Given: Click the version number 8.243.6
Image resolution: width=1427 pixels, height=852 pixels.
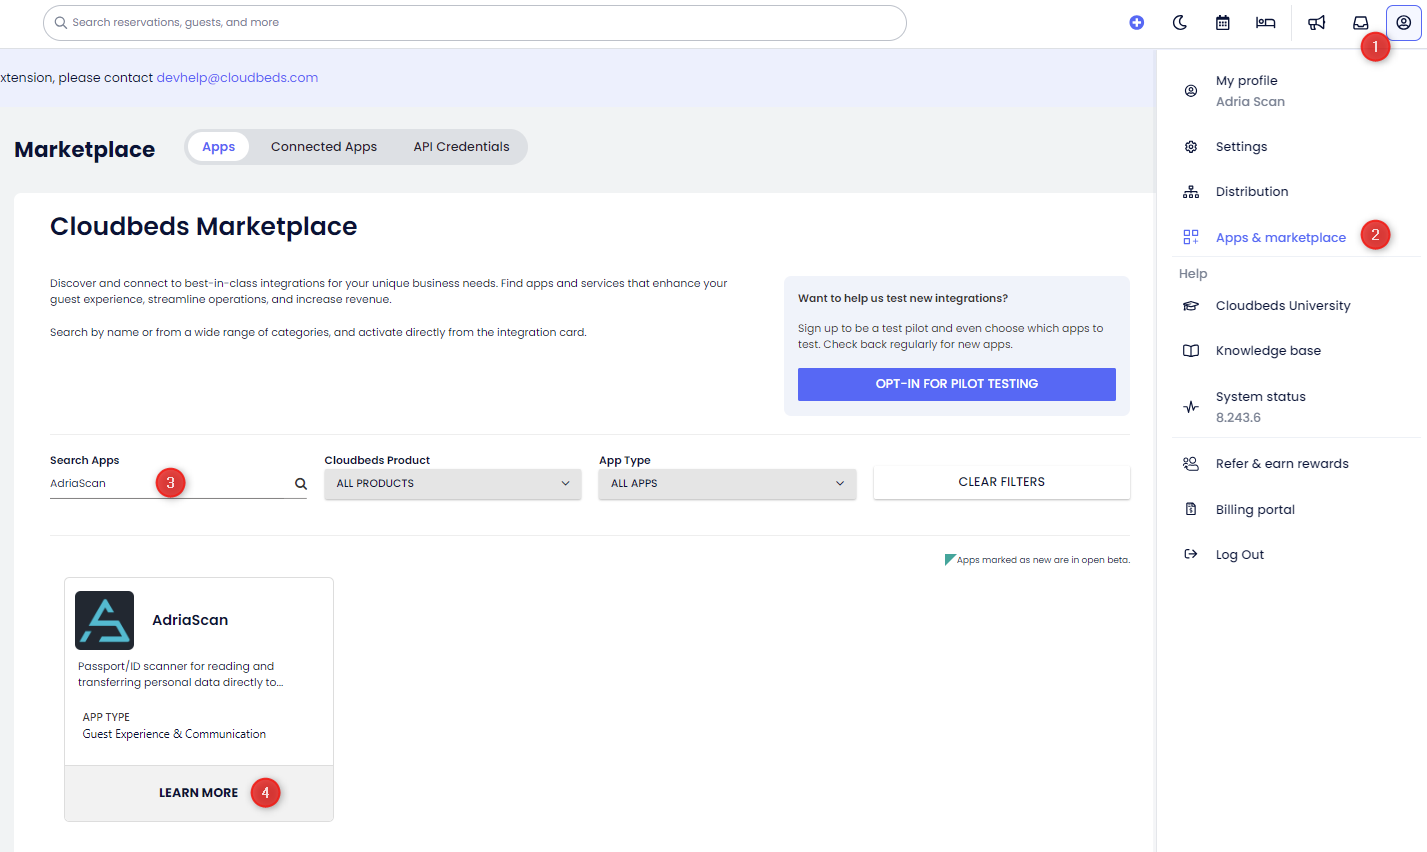Looking at the screenshot, I should point(1238,418).
